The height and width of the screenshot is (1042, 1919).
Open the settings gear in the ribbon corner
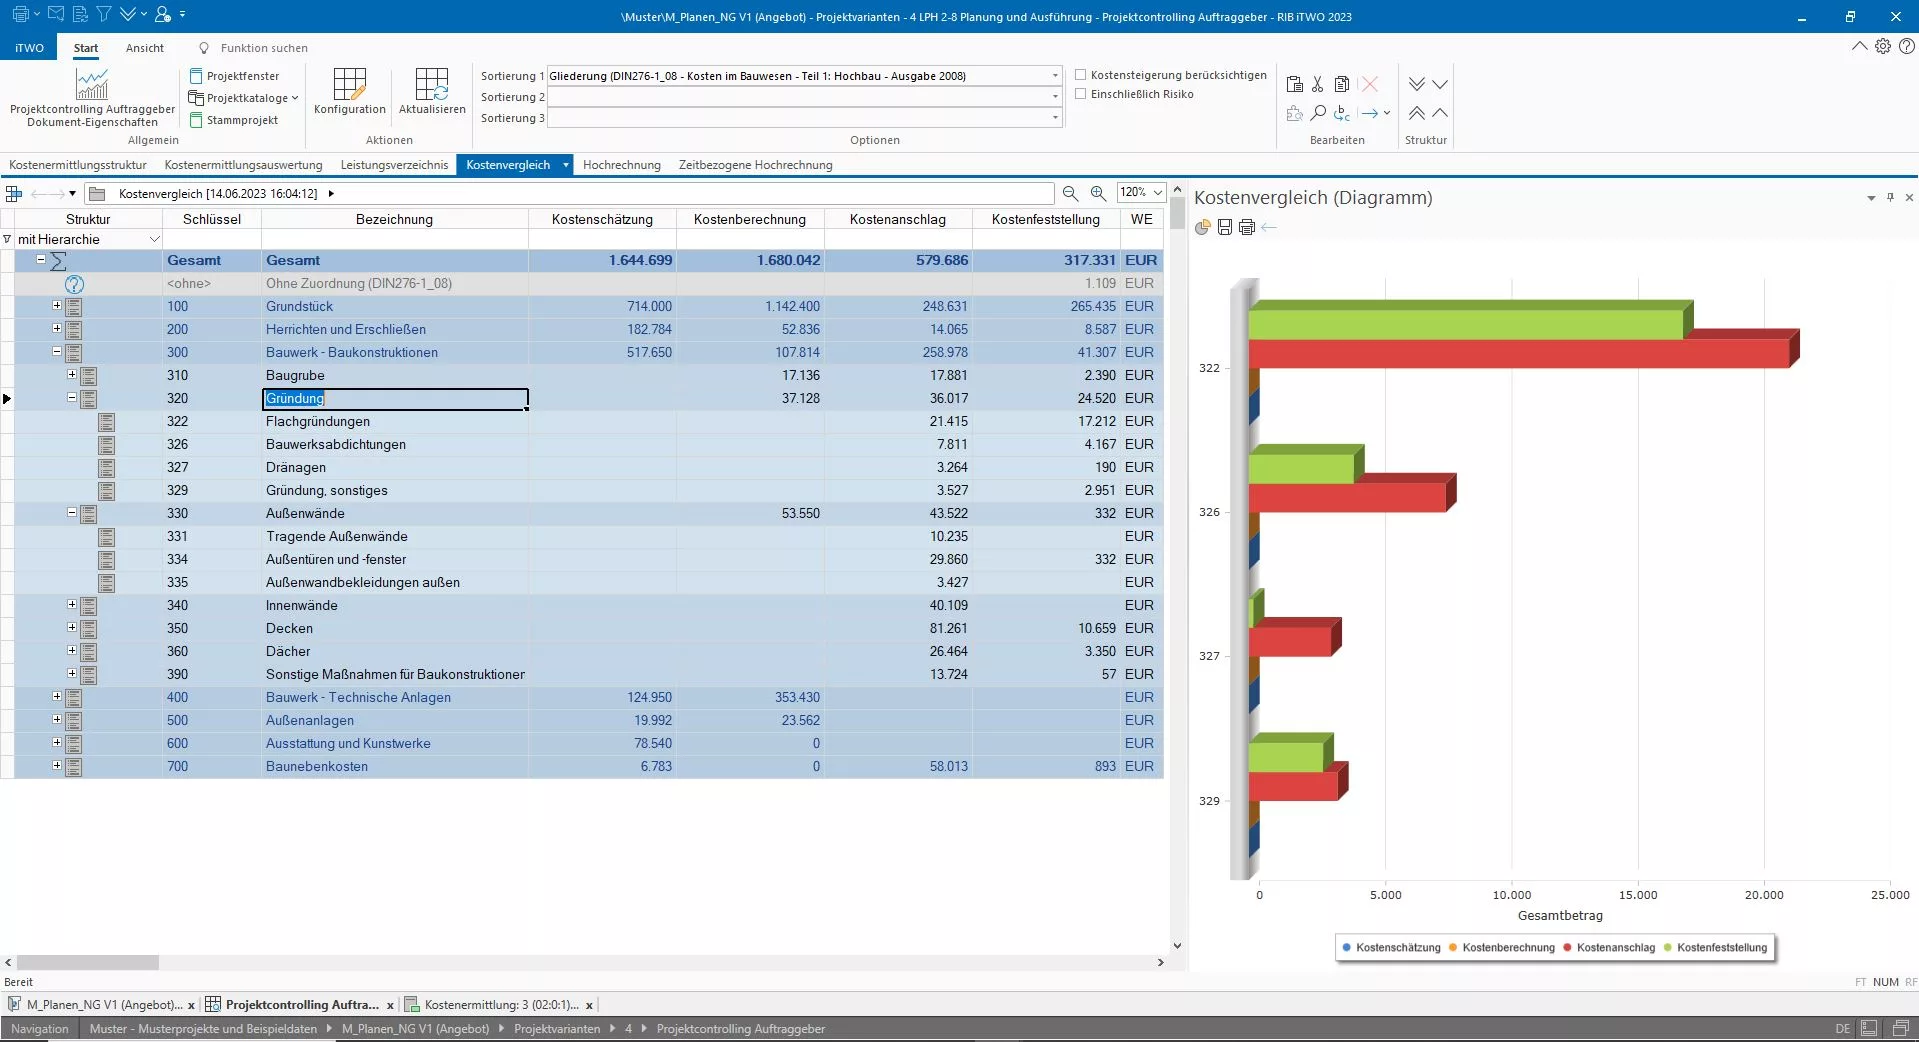[1883, 46]
